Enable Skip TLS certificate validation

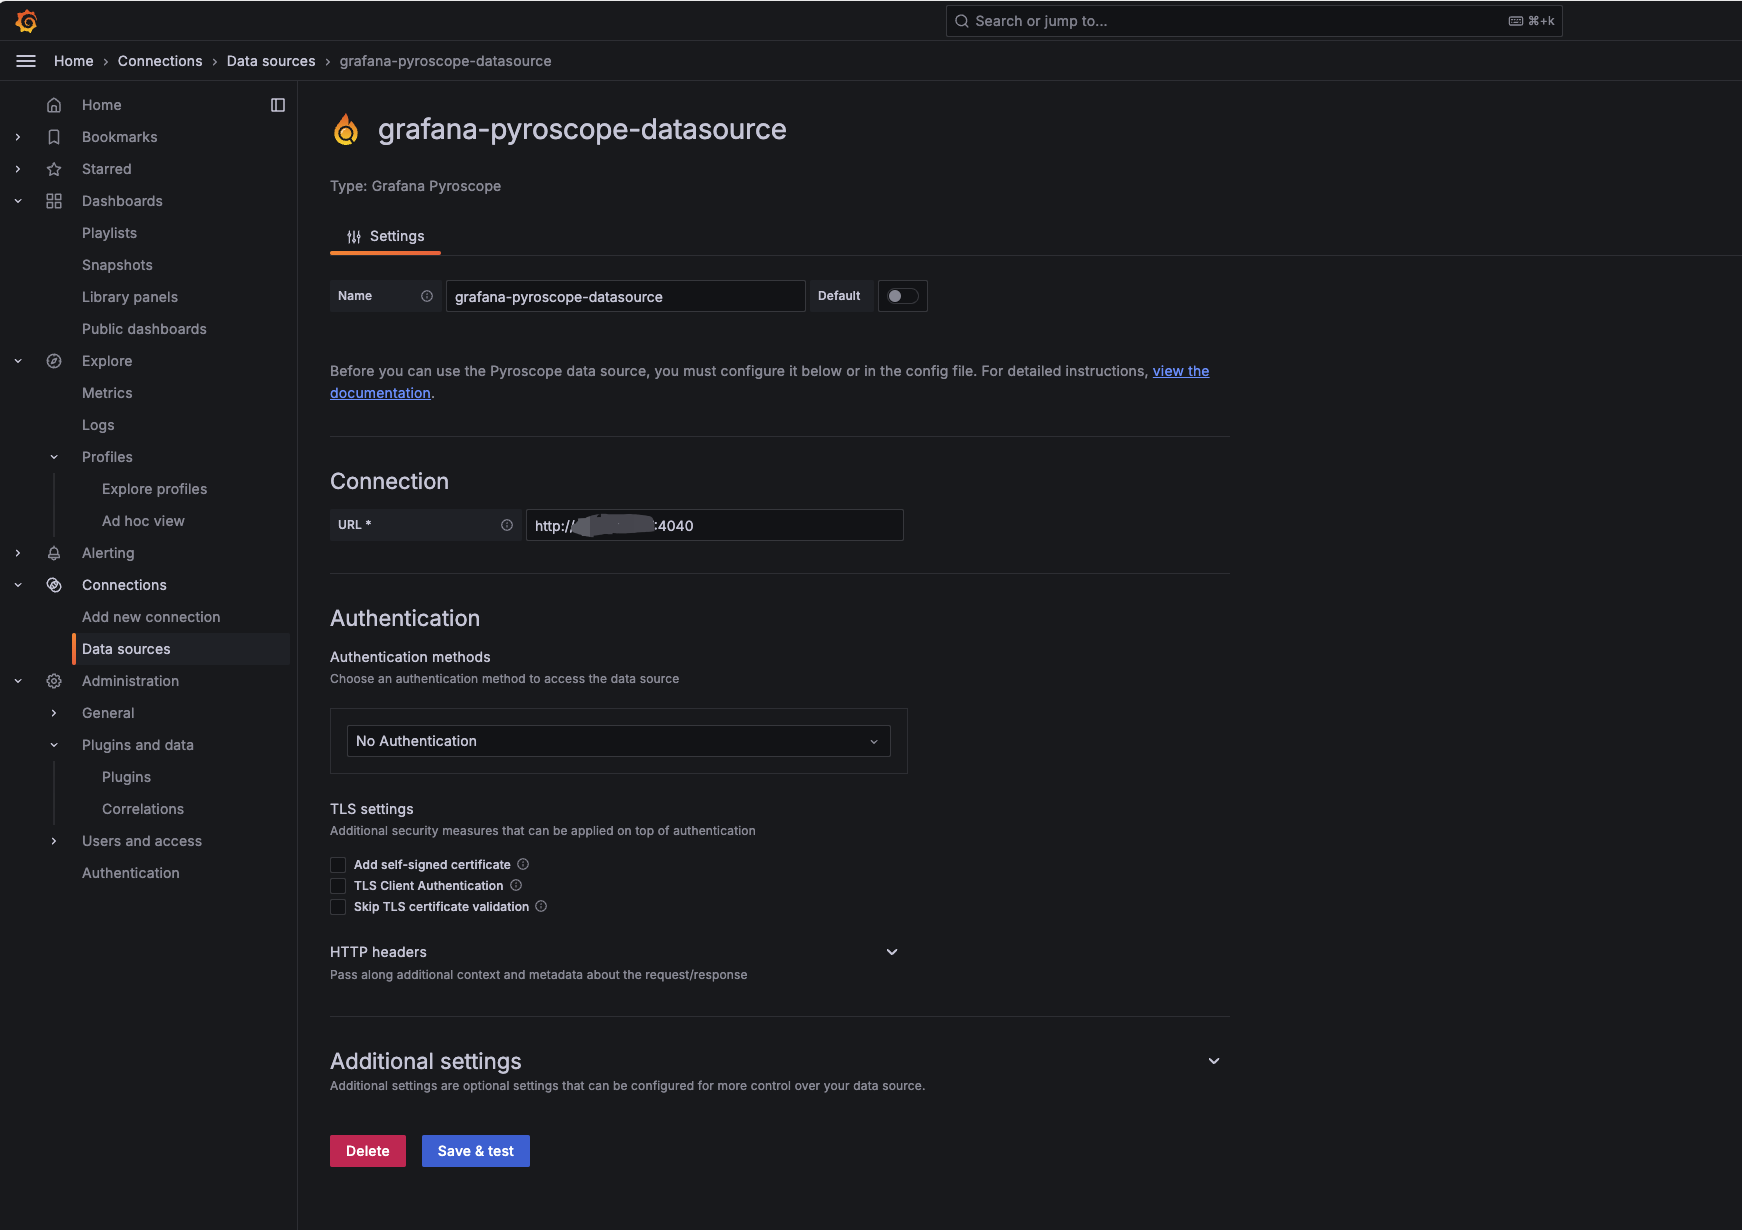click(338, 906)
